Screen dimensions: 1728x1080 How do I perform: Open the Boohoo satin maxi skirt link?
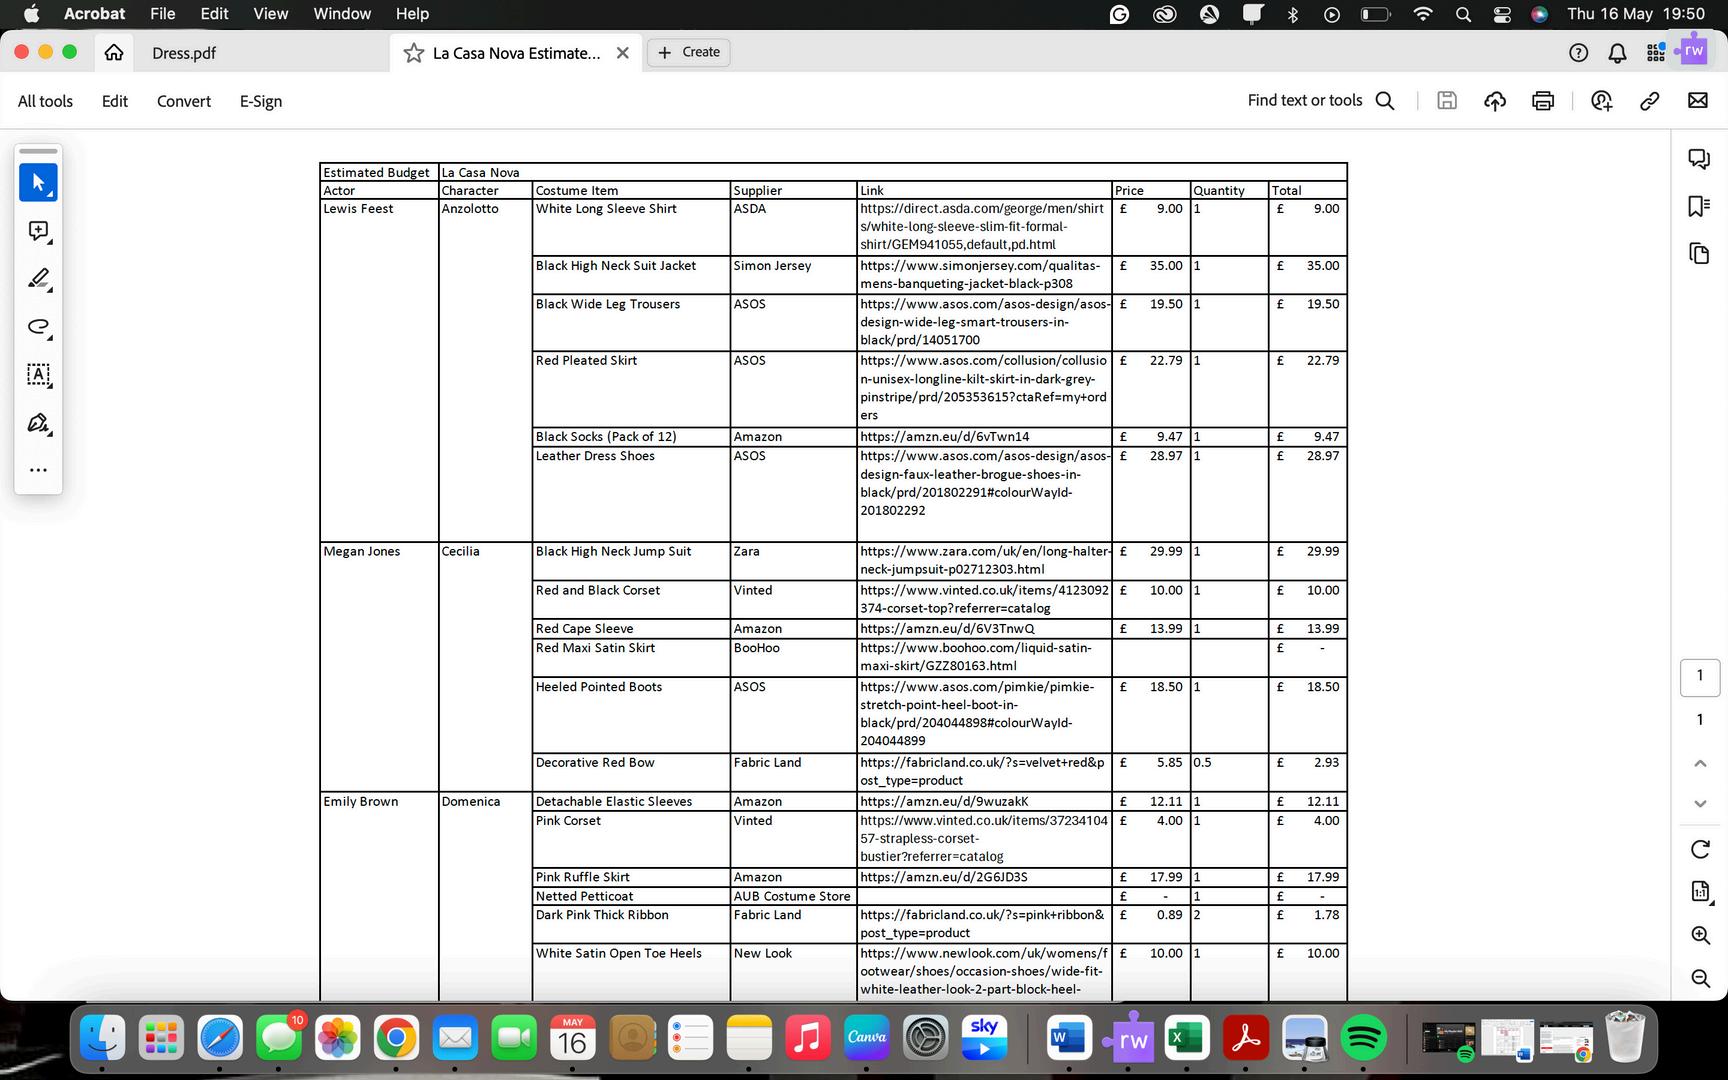[x=976, y=657]
